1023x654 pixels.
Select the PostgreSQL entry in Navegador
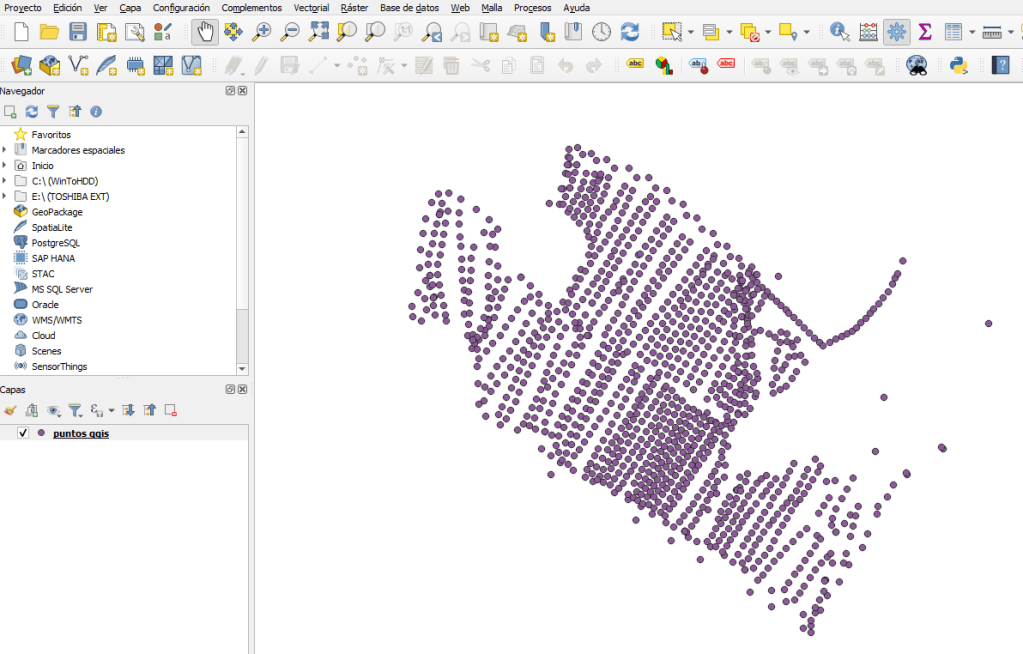[x=55, y=243]
